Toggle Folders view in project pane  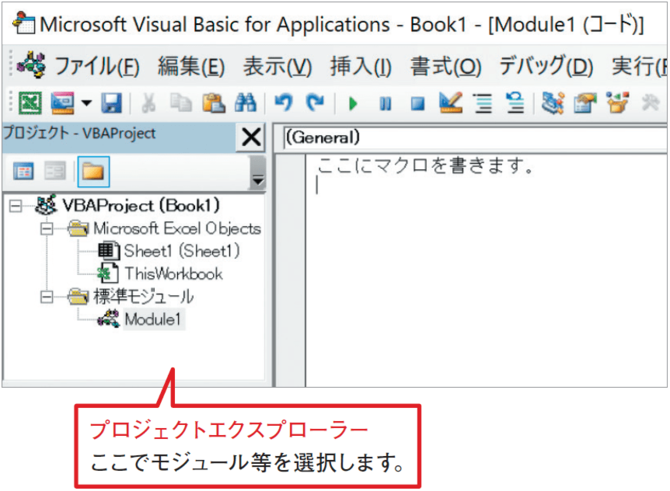point(94,172)
